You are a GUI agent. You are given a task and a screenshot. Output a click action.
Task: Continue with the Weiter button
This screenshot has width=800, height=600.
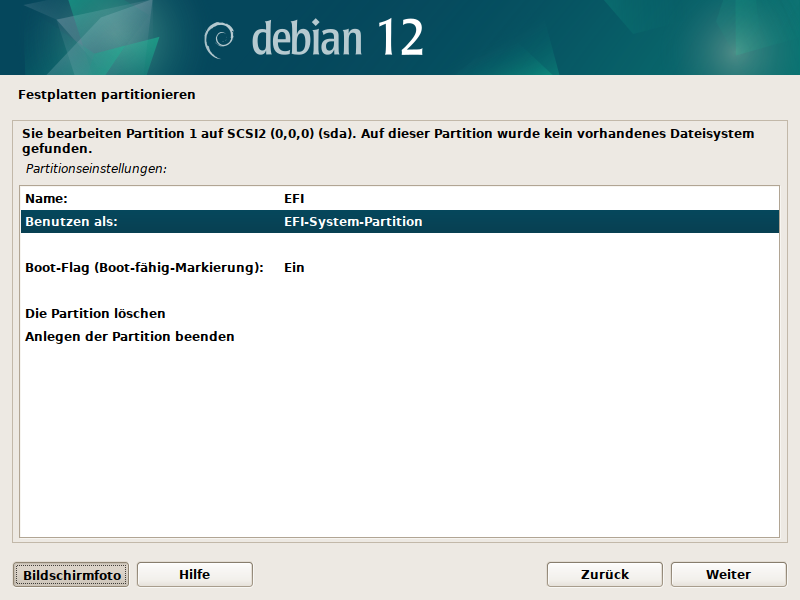pos(728,575)
